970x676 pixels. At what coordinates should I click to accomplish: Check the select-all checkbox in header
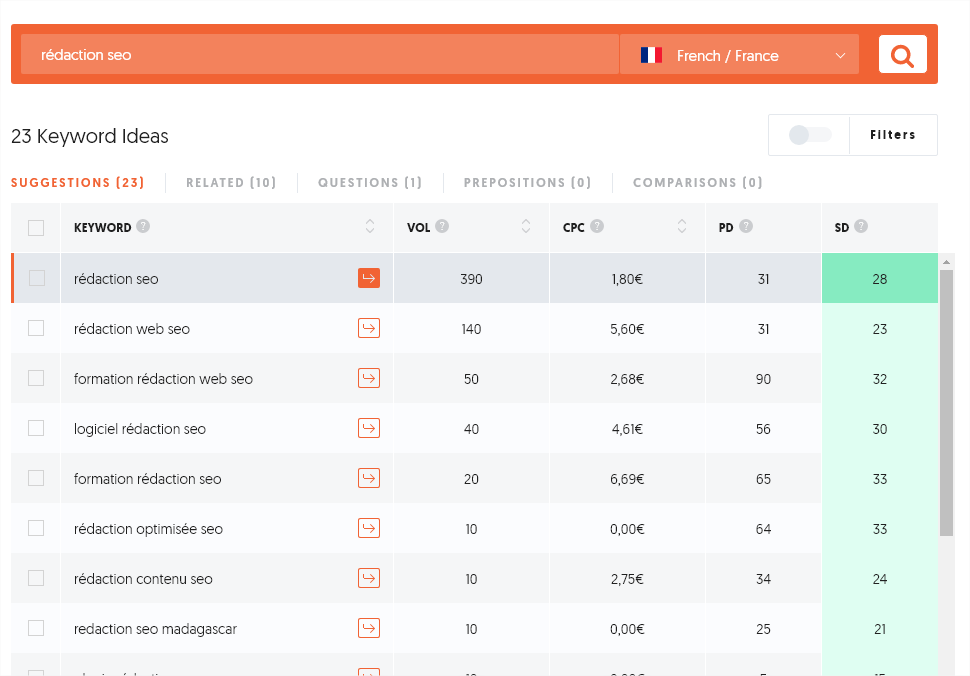36,228
